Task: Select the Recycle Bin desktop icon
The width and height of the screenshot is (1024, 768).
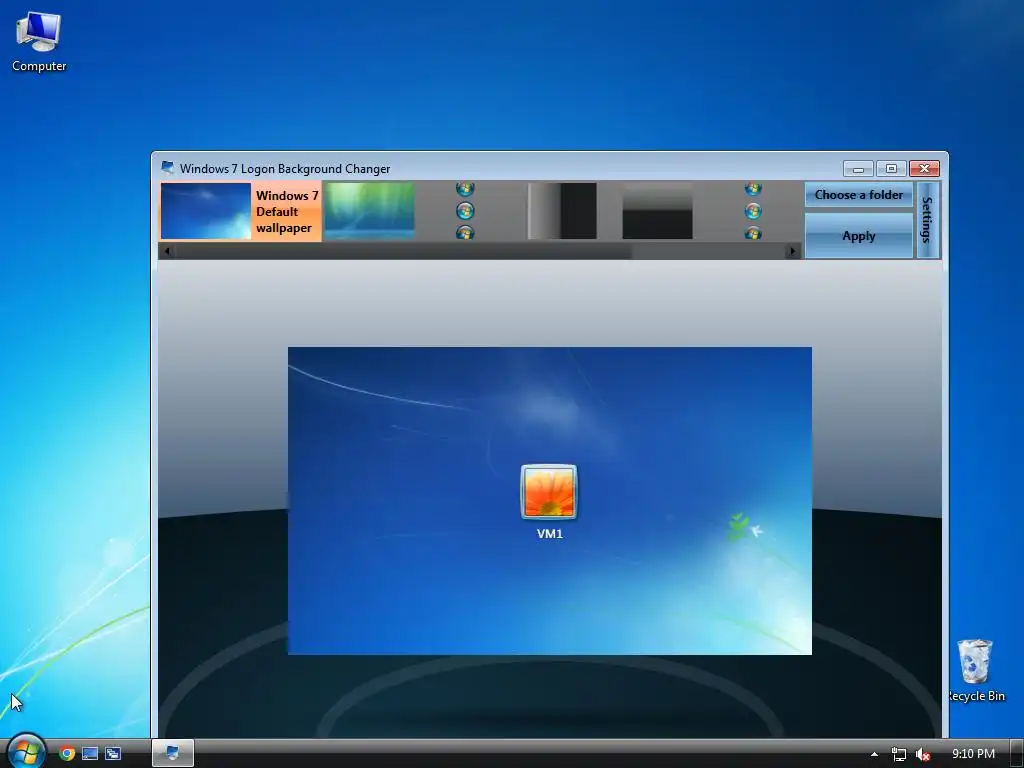Action: pos(976,670)
